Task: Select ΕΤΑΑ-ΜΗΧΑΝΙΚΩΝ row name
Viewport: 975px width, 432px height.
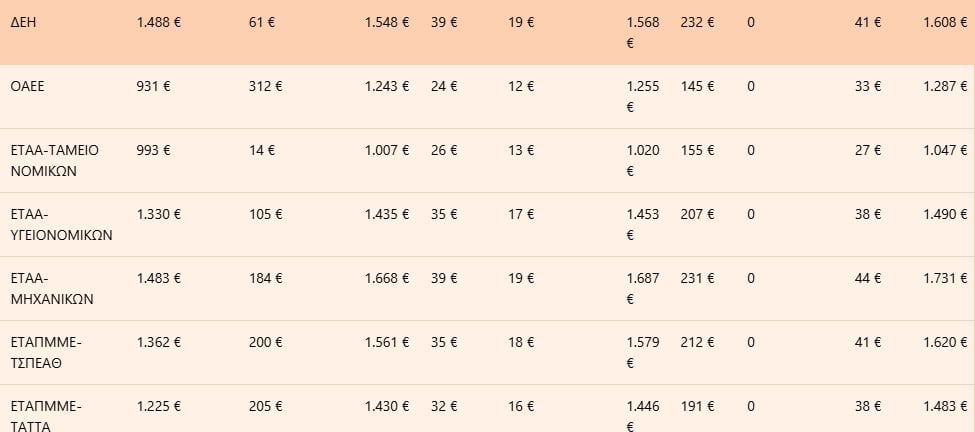Action: click(52, 289)
